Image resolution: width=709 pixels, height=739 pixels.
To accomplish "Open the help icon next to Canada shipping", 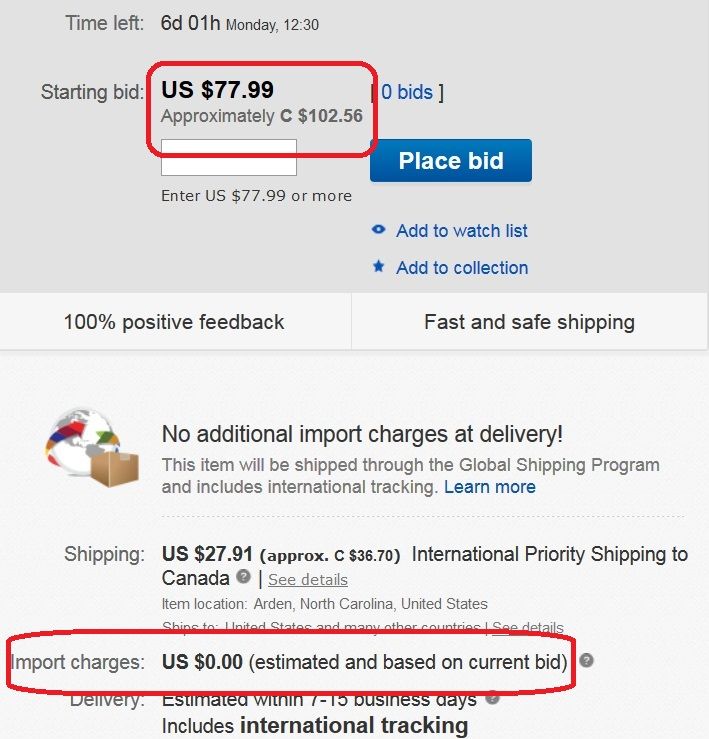I will 243,578.
